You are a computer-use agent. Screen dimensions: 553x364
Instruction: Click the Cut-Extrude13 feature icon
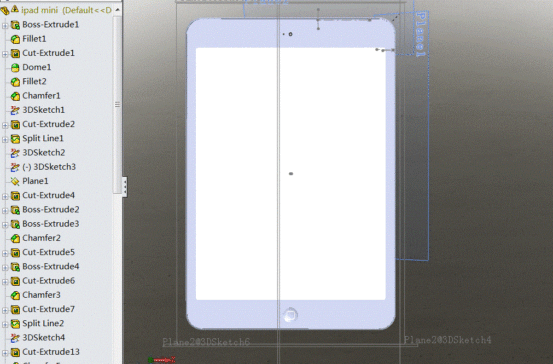[x=15, y=352]
